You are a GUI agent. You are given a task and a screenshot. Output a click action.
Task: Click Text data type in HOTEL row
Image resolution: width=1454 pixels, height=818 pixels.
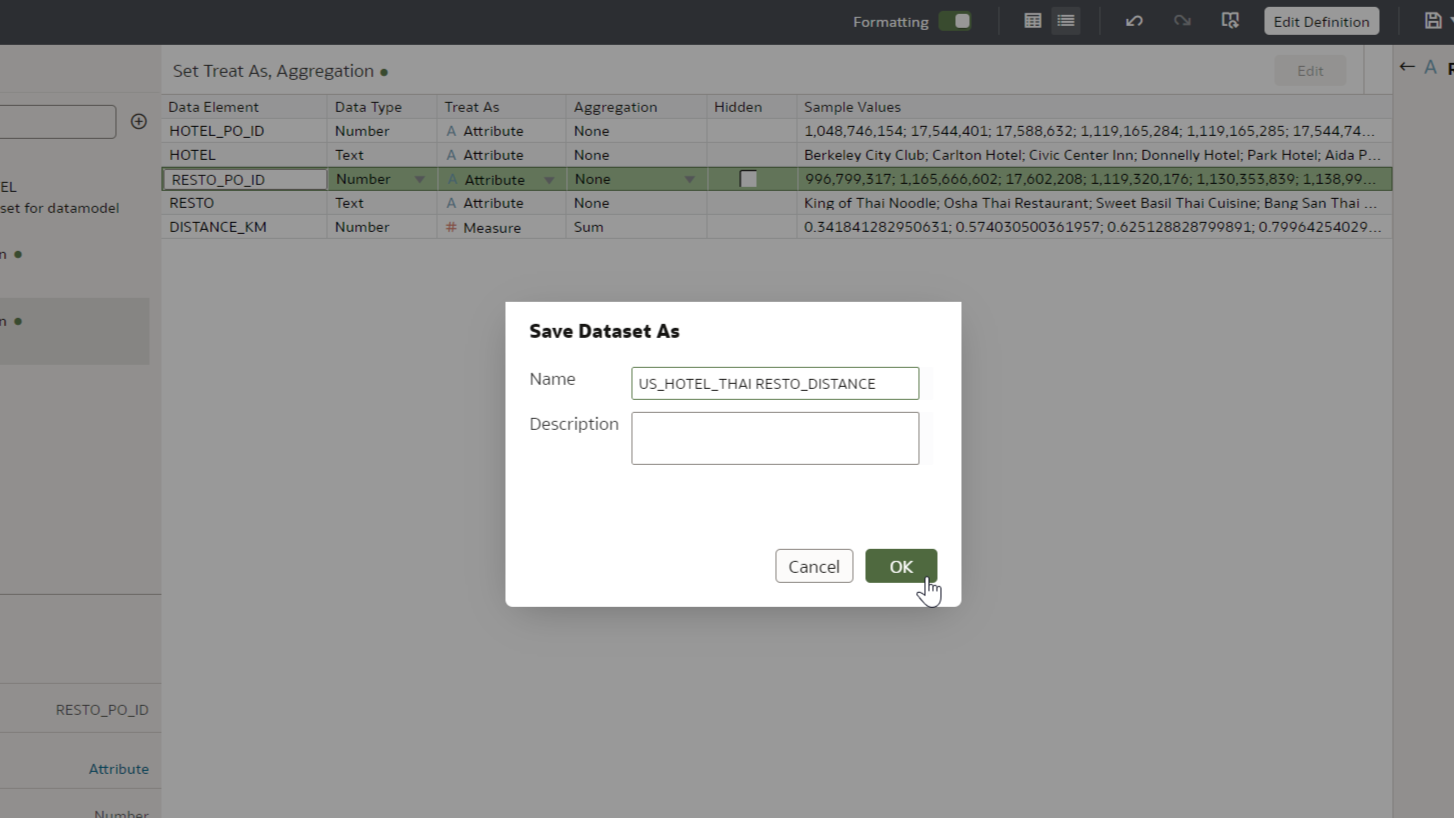click(349, 155)
